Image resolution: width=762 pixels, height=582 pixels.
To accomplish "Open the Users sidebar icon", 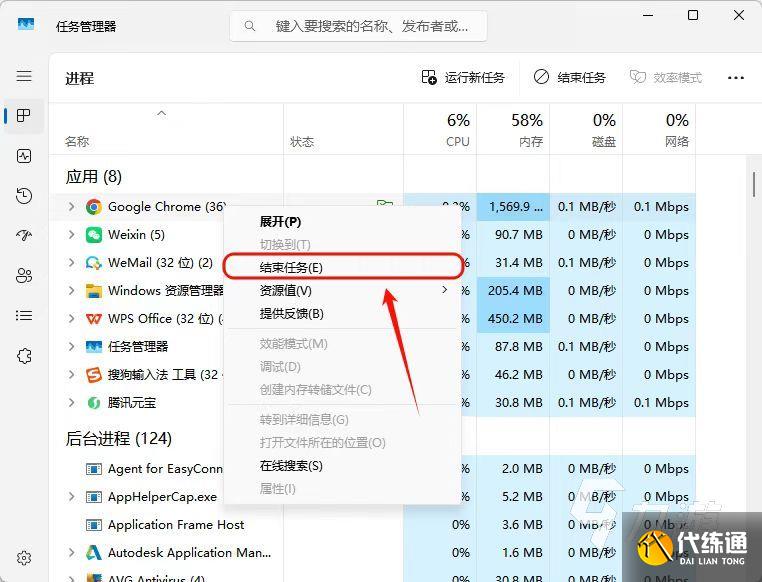I will pyautogui.click(x=24, y=275).
